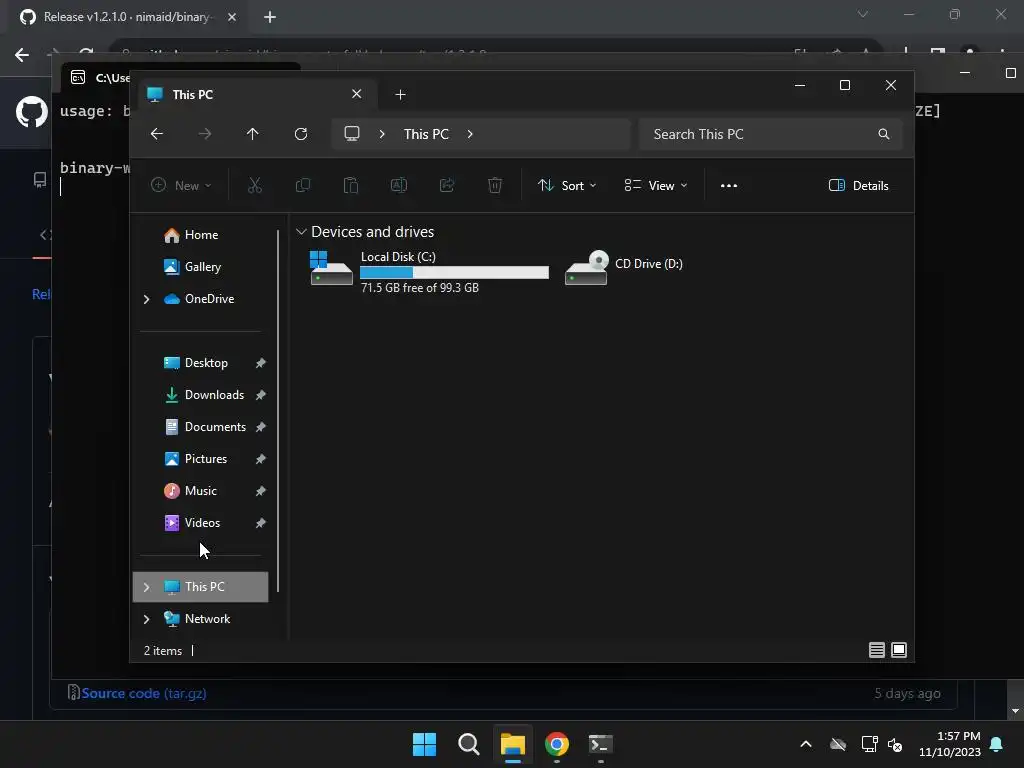Viewport: 1024px width, 768px height.
Task: Click the Local Disk C: usage bar
Action: click(x=455, y=272)
